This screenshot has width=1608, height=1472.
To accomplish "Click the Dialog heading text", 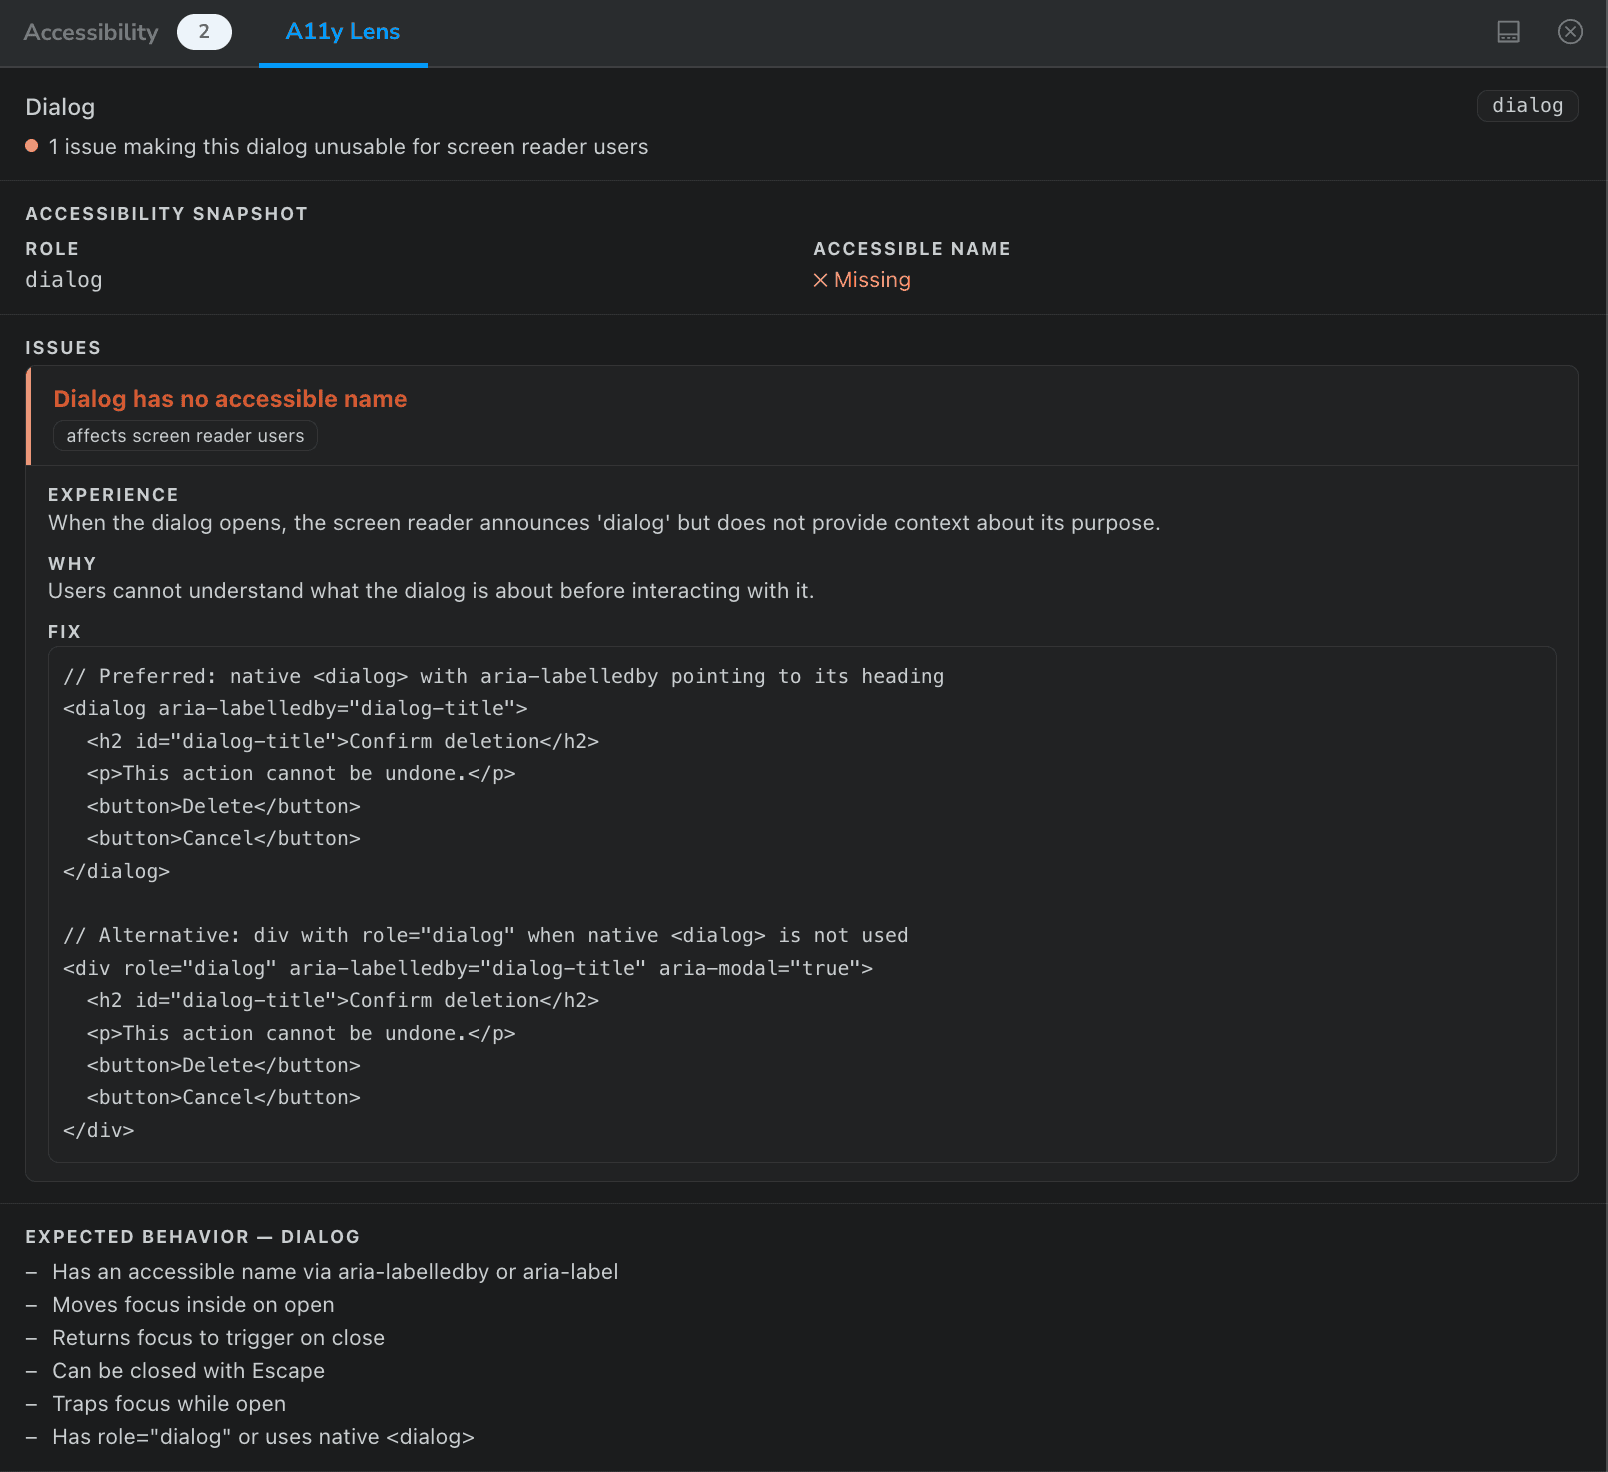I will click(x=60, y=107).
